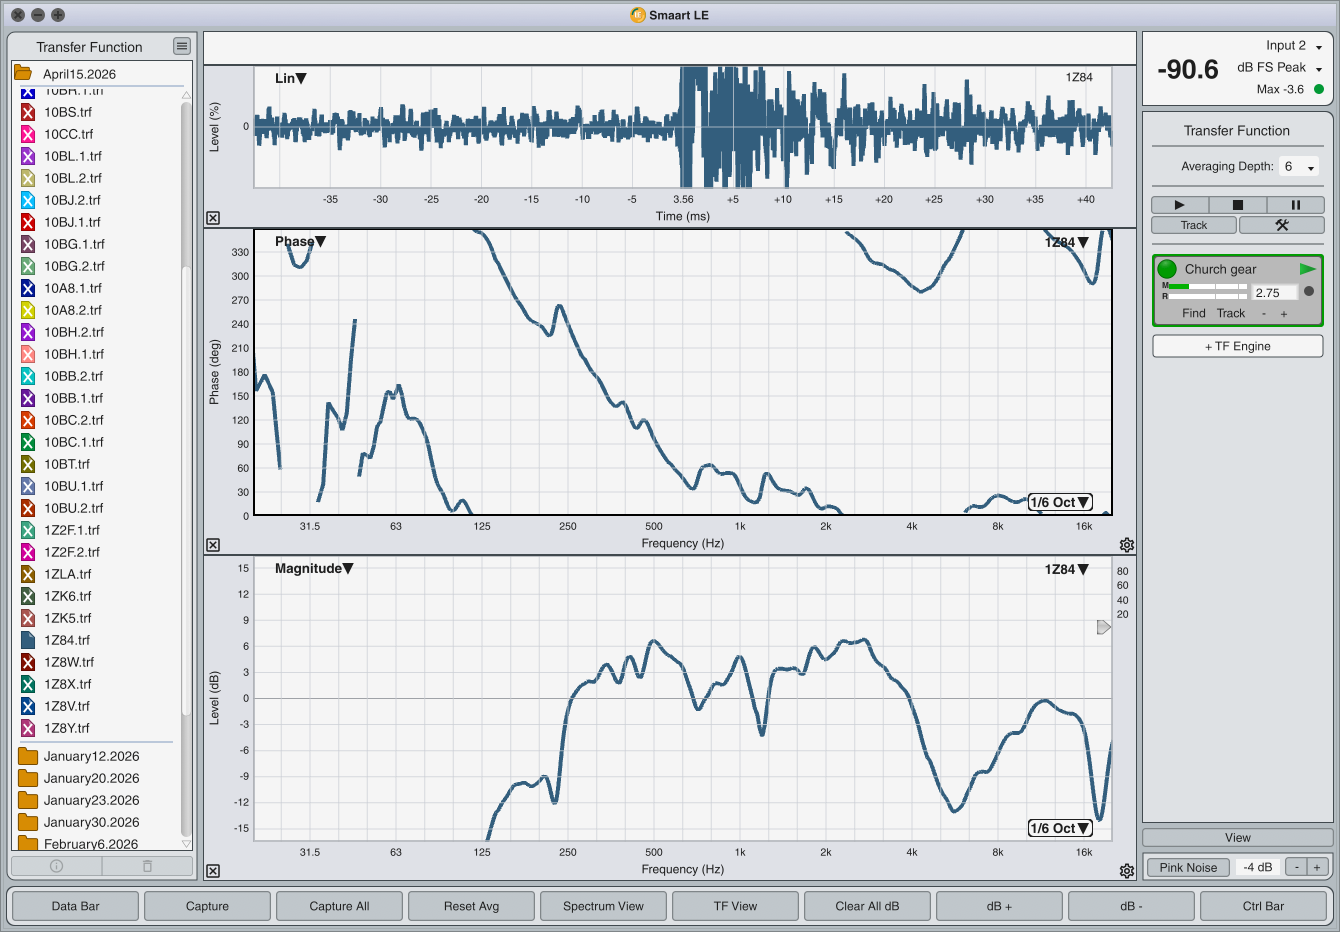Toggle the Church gear green enable indicator
1340x932 pixels.
pos(1167,269)
